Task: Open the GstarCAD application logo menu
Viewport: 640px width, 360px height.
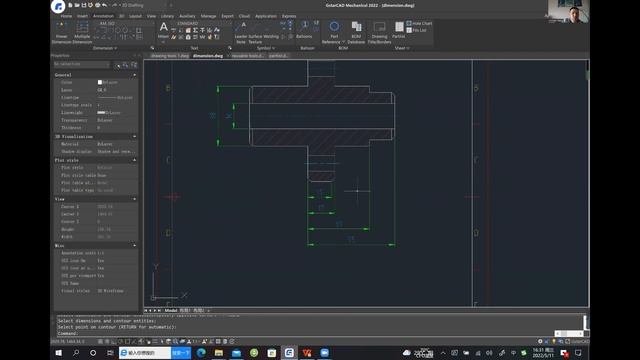Action: pos(58,7)
